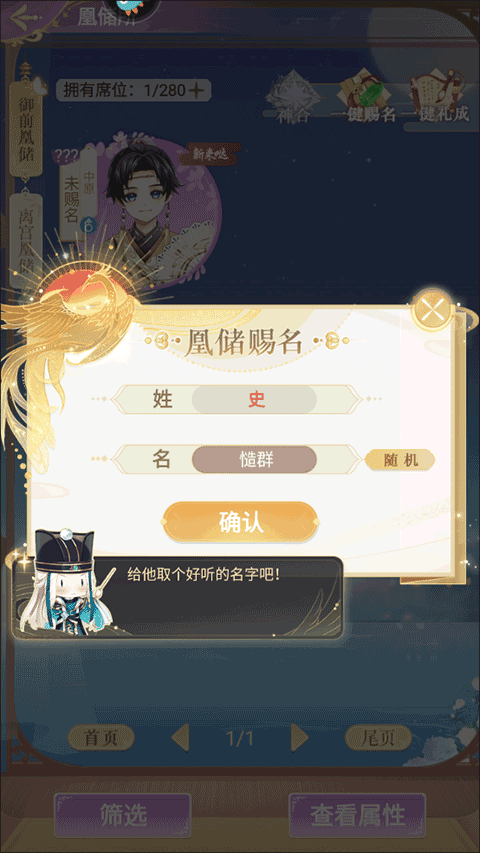Go to the previous page arrow
This screenshot has width=480, height=853.
coord(180,738)
